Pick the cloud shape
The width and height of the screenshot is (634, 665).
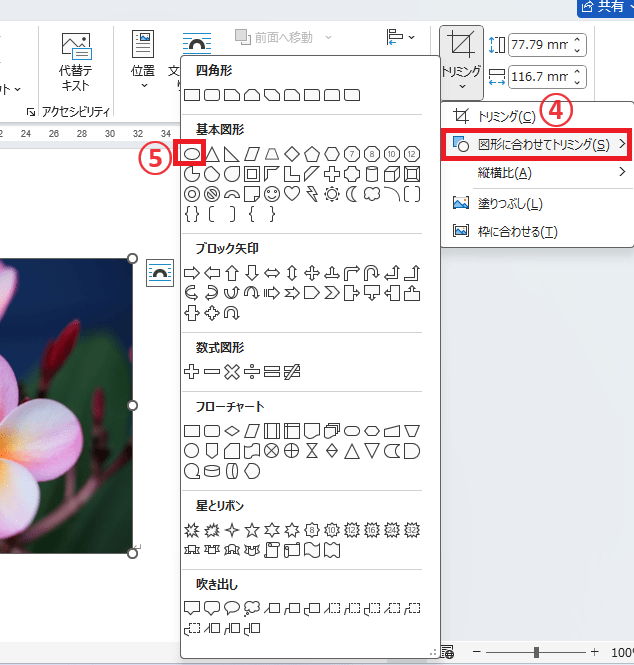click(372, 194)
